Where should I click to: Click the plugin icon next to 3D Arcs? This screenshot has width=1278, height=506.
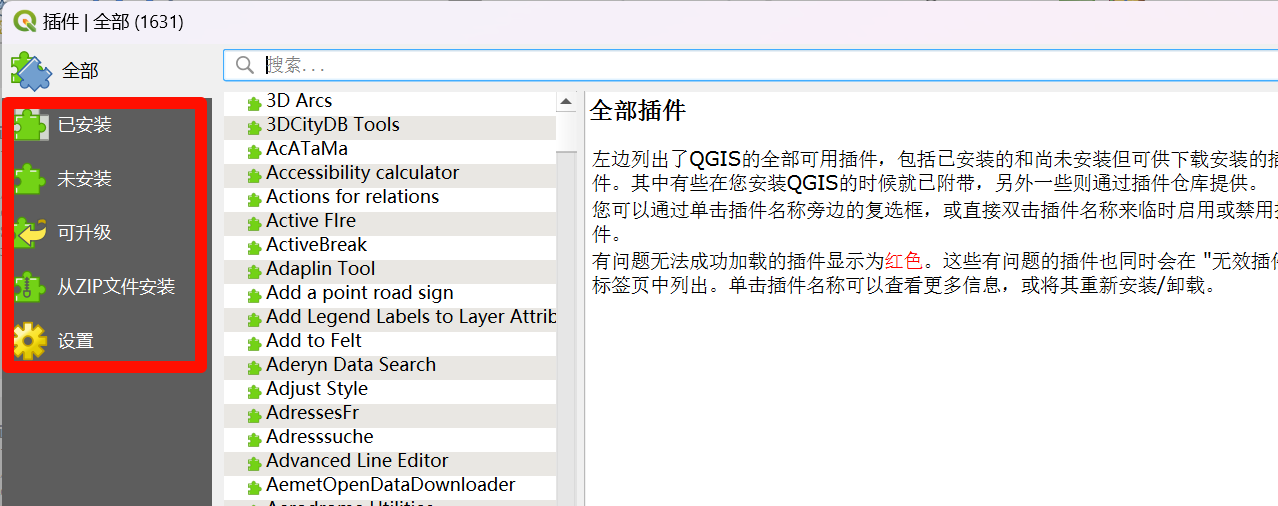[x=254, y=103]
